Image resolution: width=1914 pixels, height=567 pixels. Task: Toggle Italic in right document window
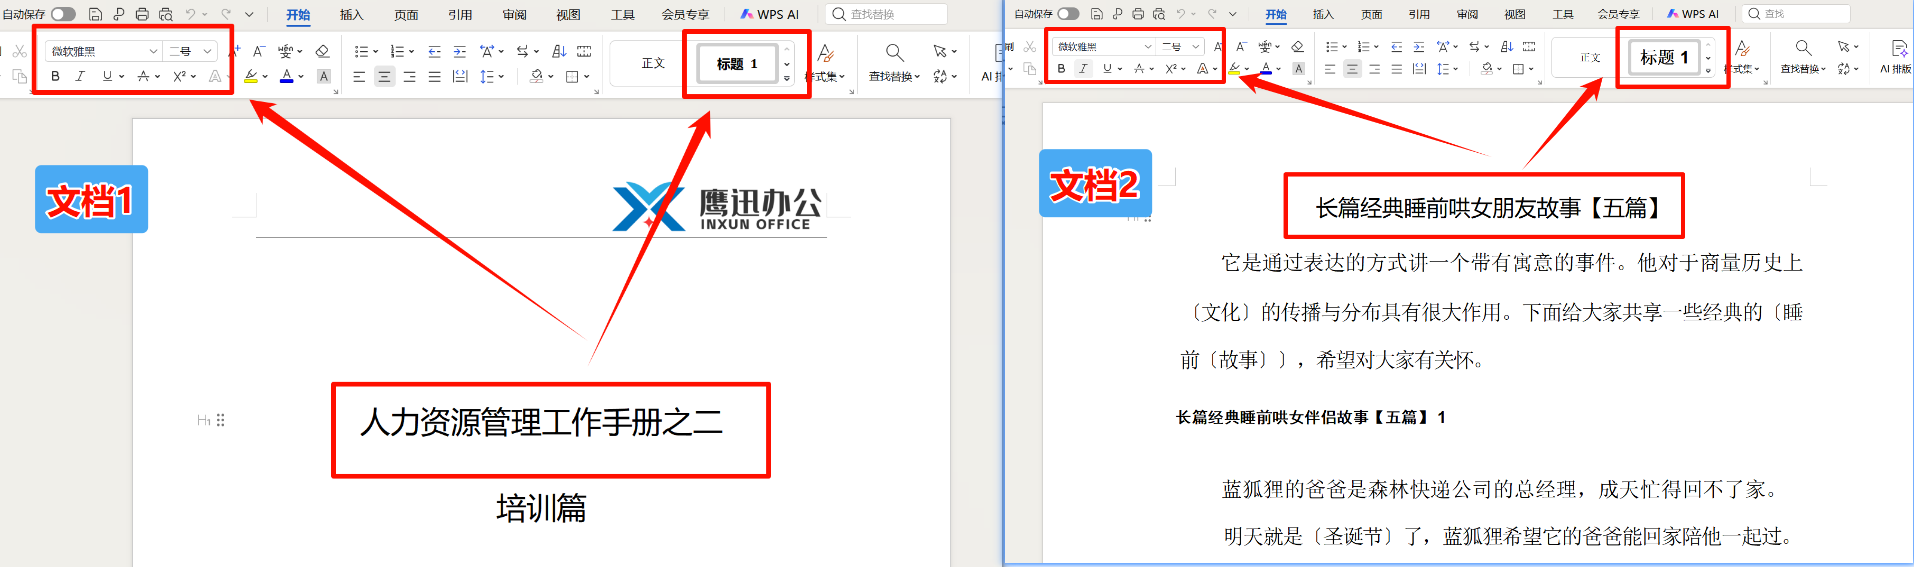(1083, 69)
